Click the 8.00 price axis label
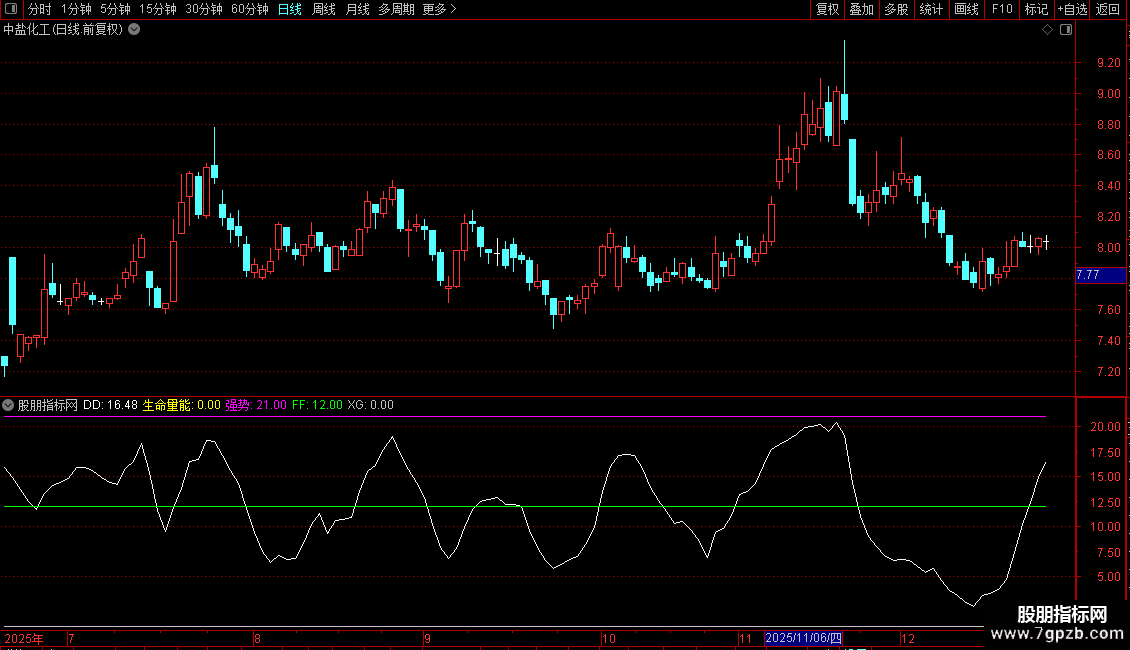Image resolution: width=1130 pixels, height=650 pixels. pos(1108,248)
